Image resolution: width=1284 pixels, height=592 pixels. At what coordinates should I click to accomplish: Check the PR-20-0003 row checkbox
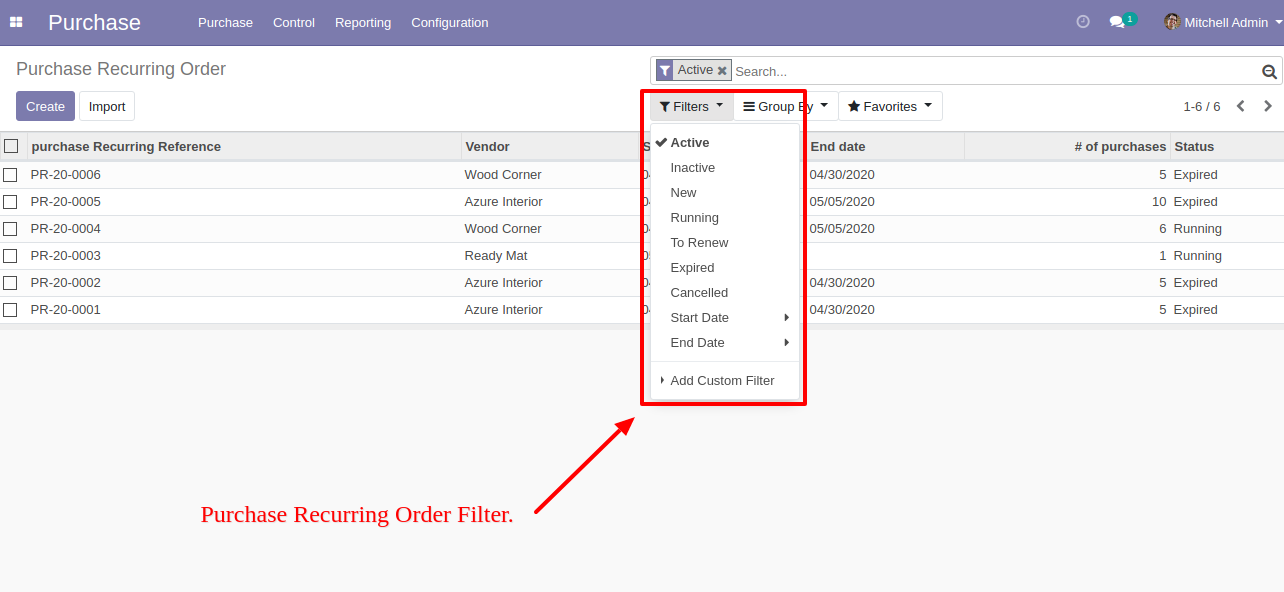click(10, 256)
